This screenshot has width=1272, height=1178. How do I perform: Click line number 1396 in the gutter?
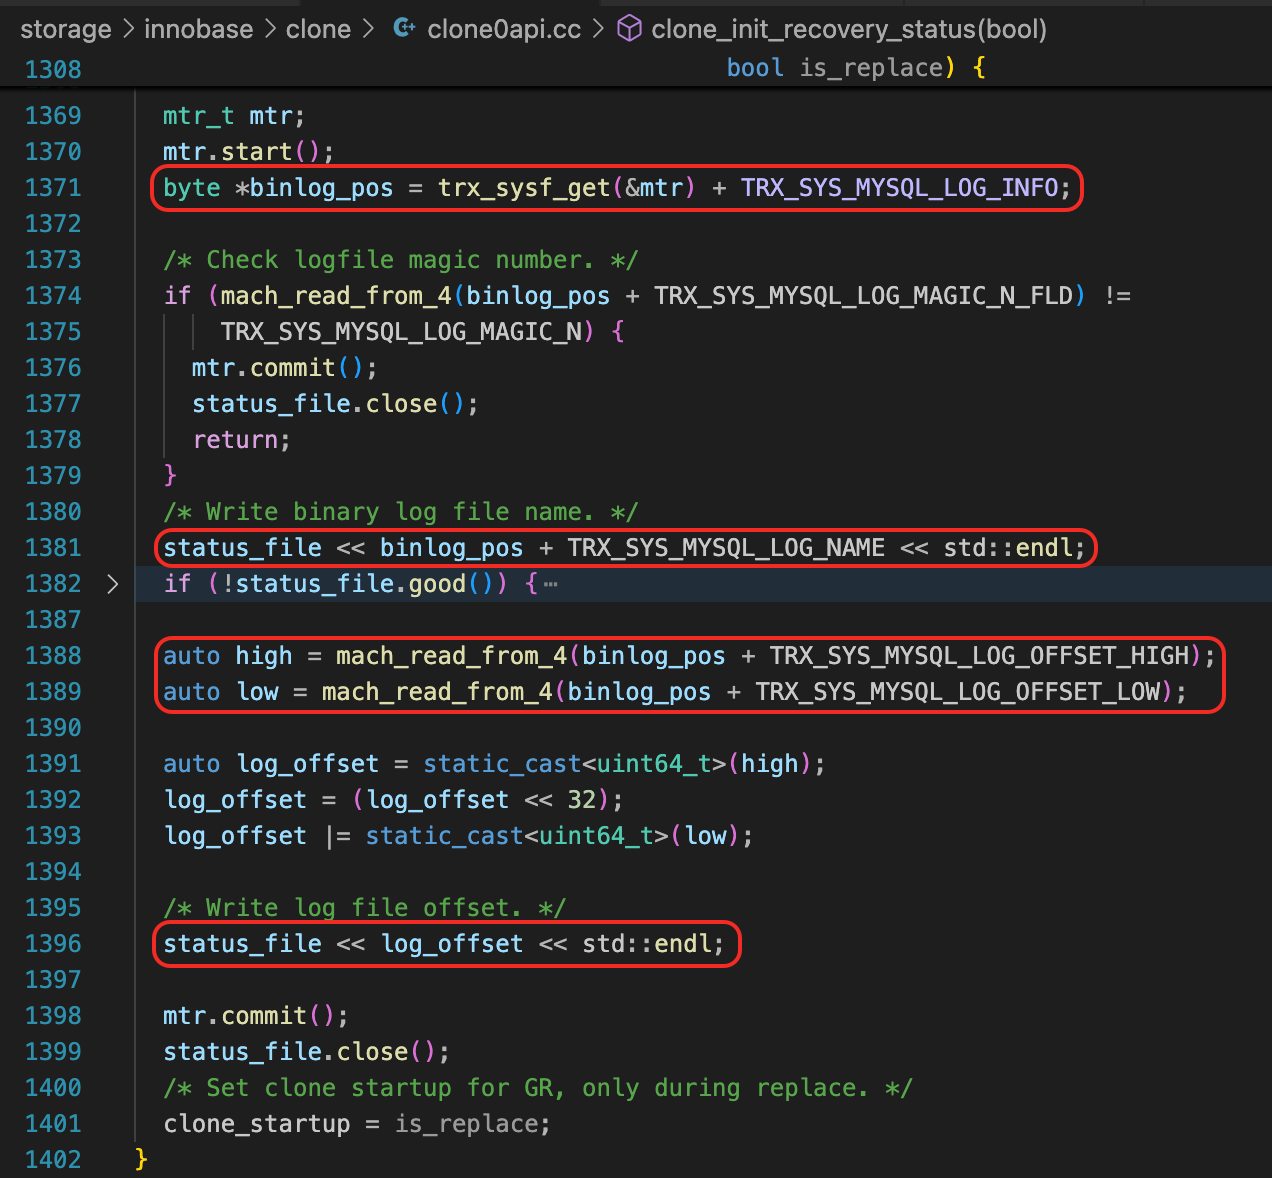(53, 944)
